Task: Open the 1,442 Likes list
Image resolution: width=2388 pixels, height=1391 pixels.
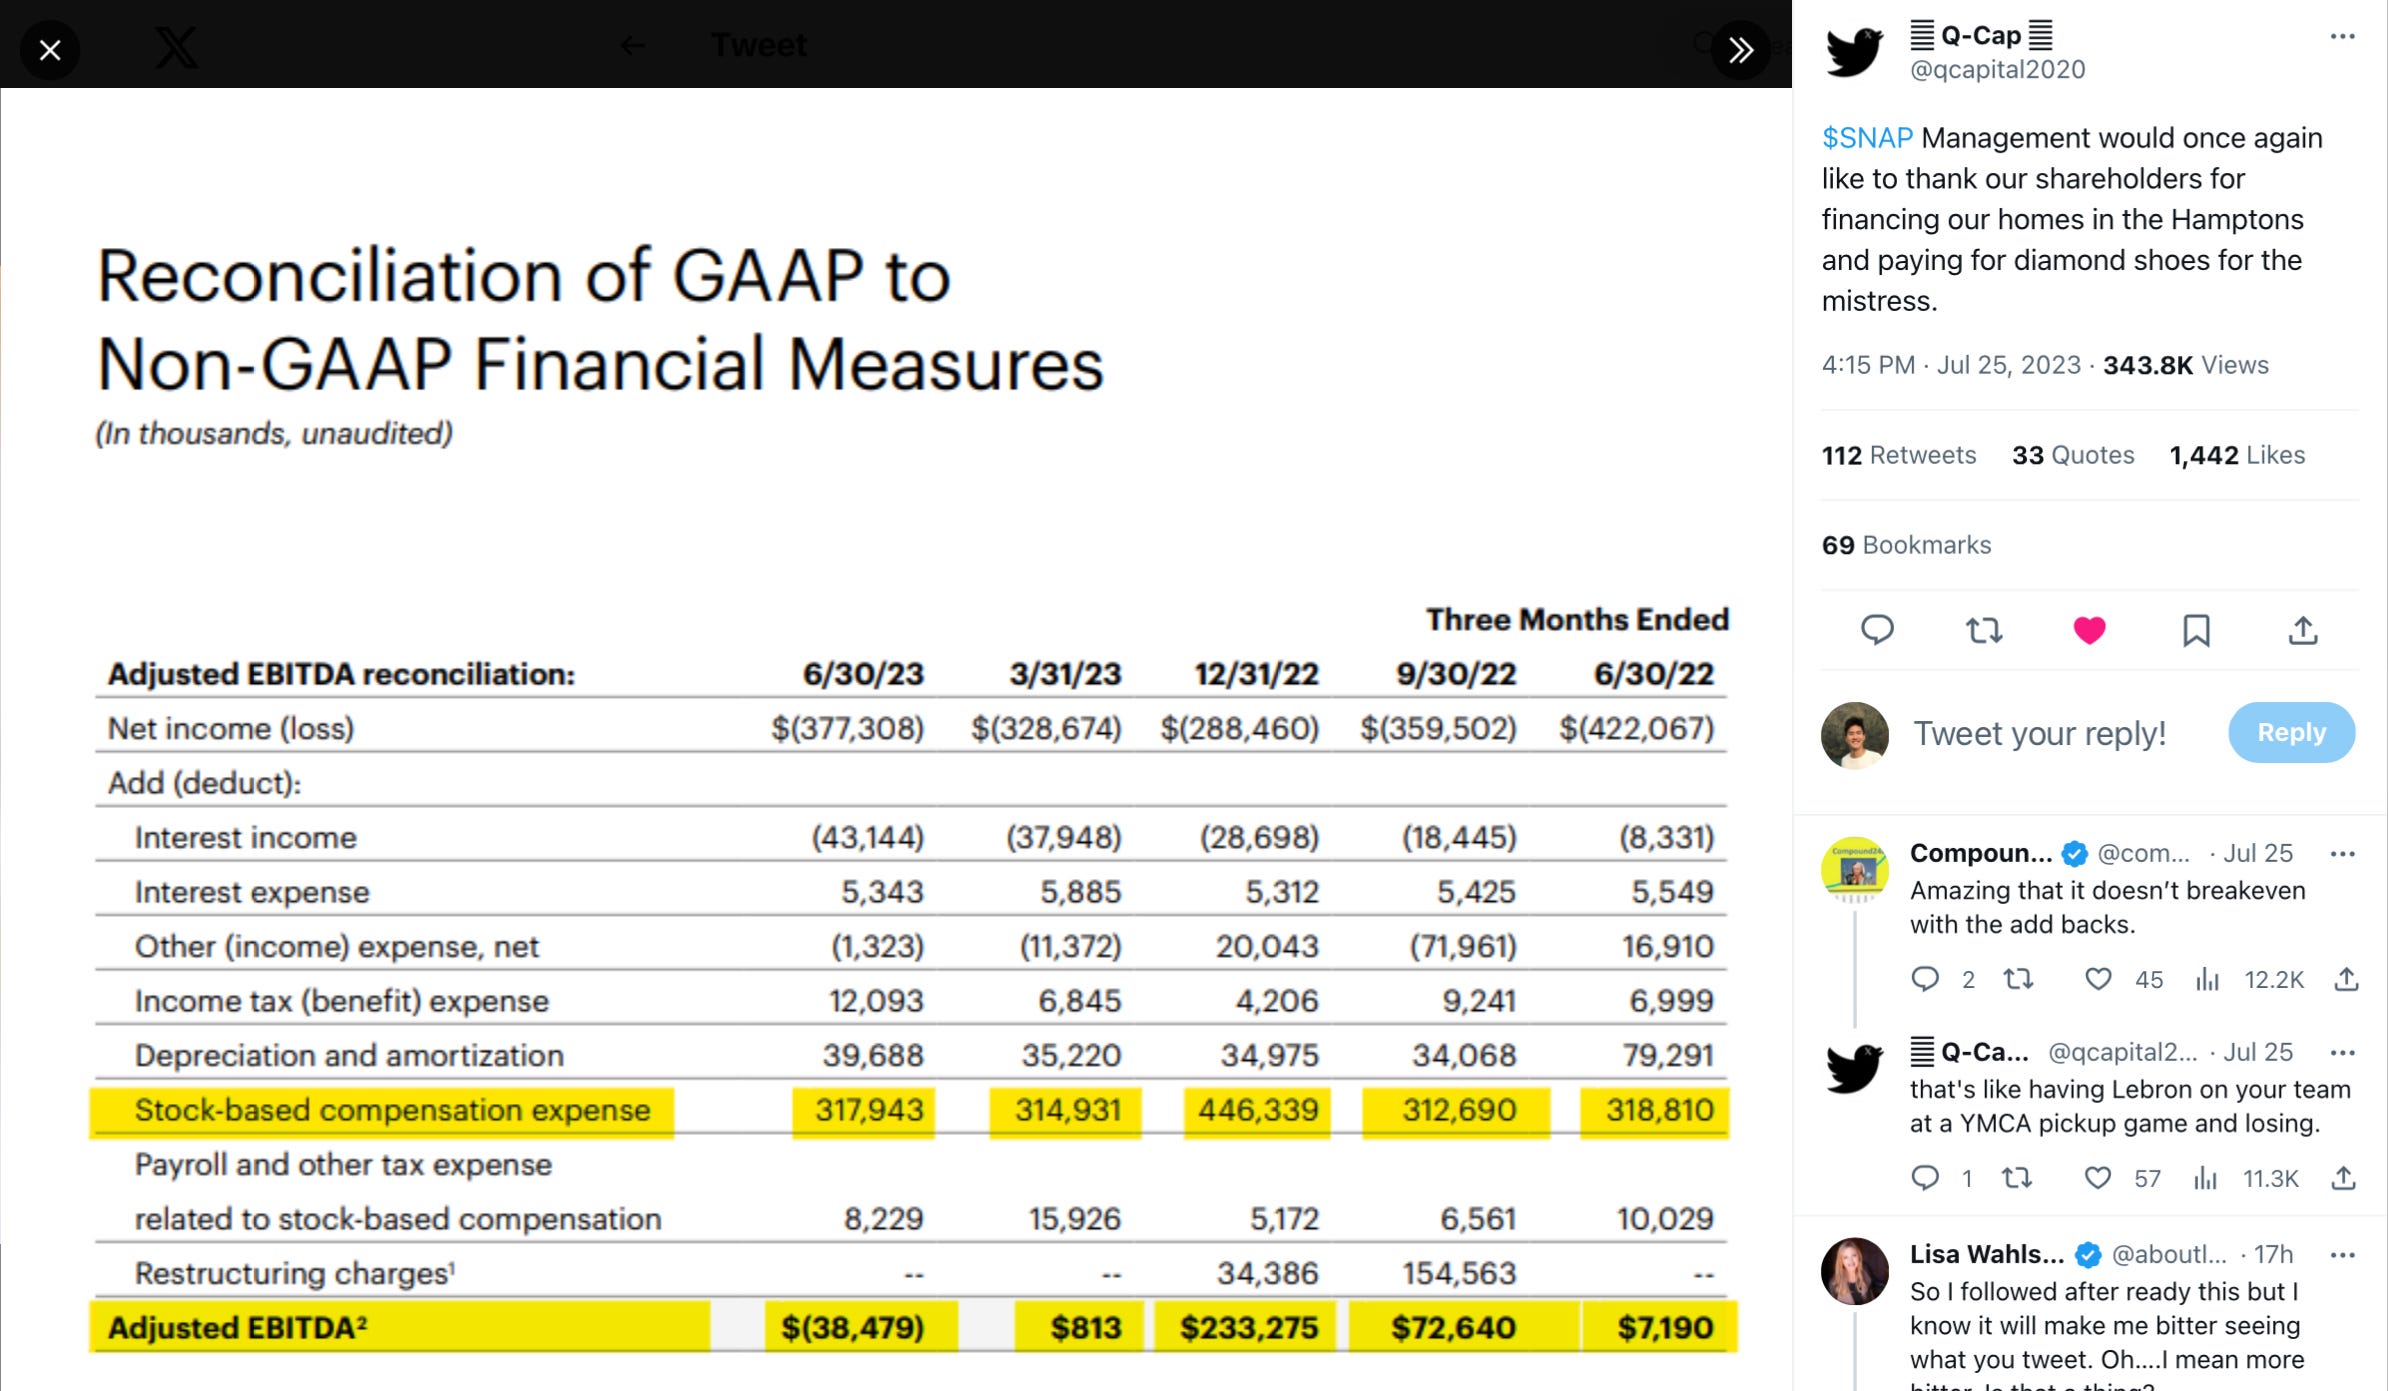Action: tap(2236, 455)
